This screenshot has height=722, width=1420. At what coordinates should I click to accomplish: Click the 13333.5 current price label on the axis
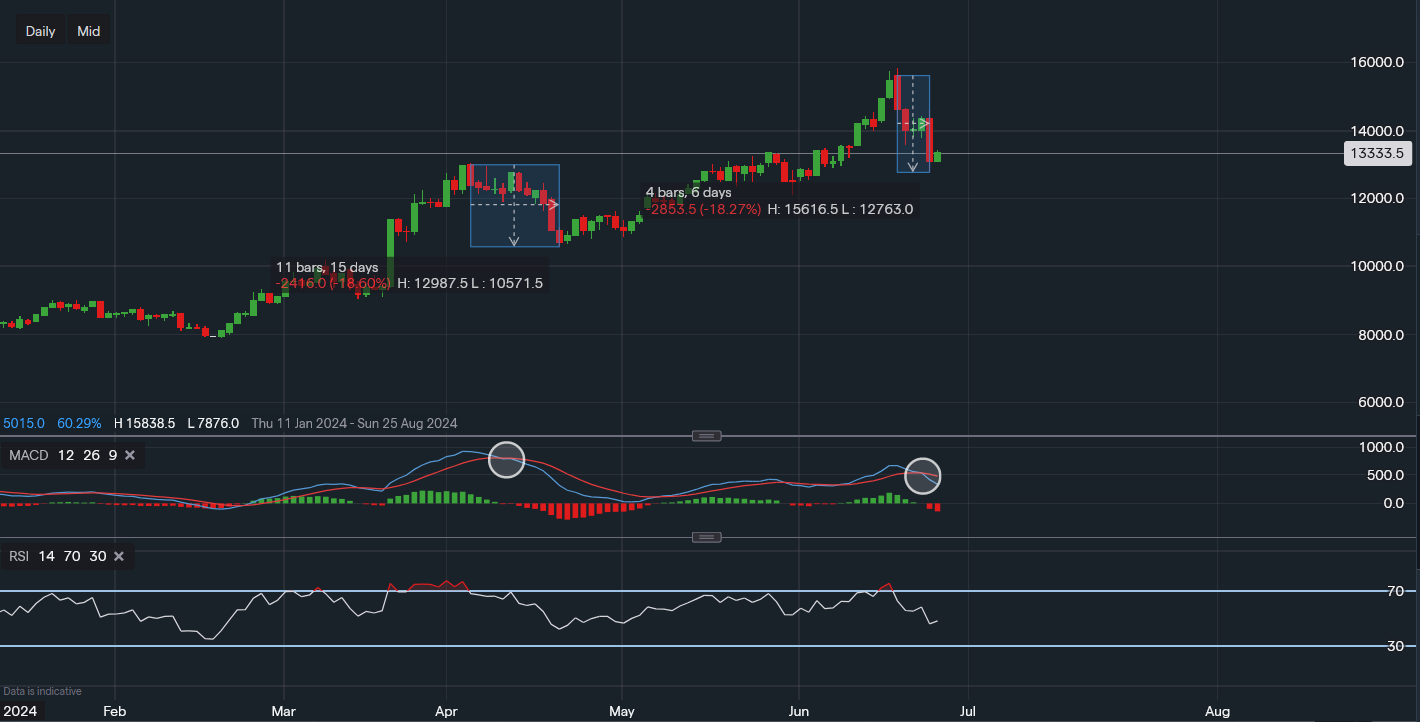pos(1377,153)
